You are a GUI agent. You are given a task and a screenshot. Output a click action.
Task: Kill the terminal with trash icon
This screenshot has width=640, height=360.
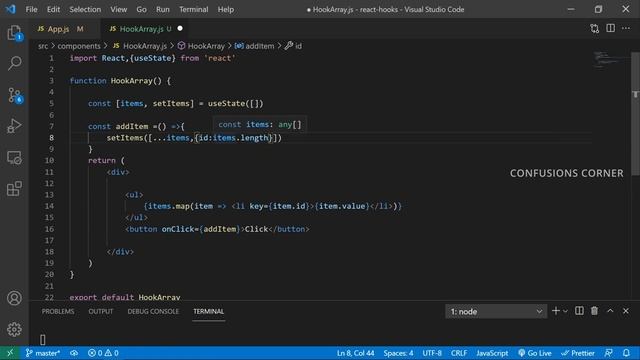[x=594, y=311]
